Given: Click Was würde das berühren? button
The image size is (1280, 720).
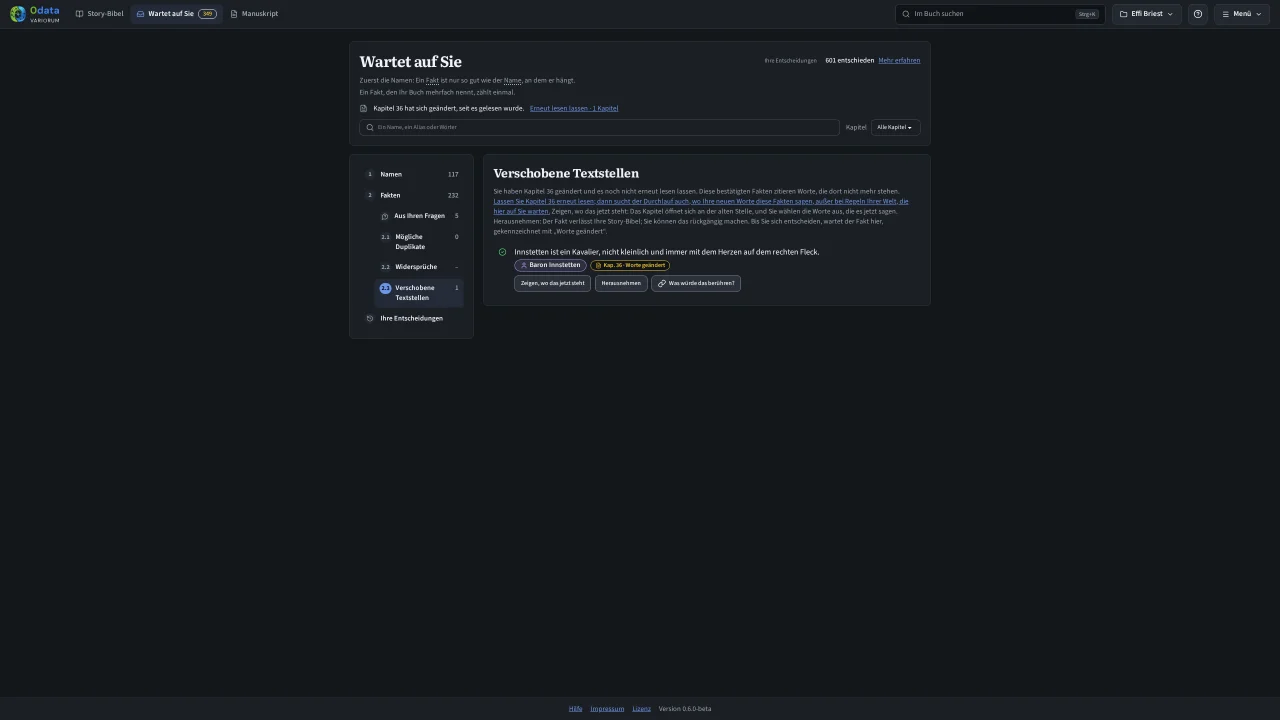Looking at the screenshot, I should tap(696, 283).
